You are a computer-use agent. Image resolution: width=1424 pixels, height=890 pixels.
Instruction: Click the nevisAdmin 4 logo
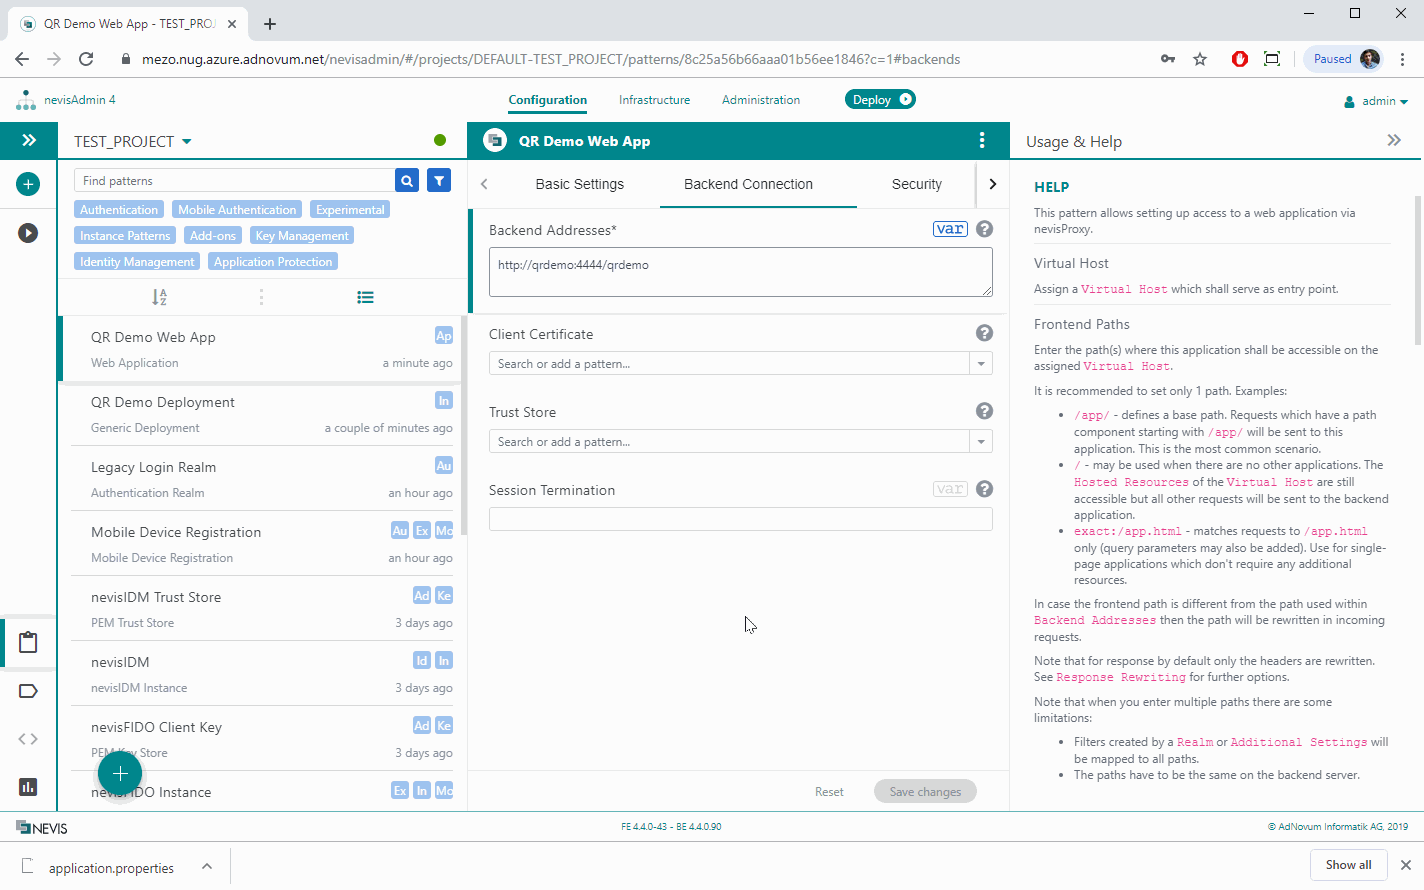(x=66, y=100)
